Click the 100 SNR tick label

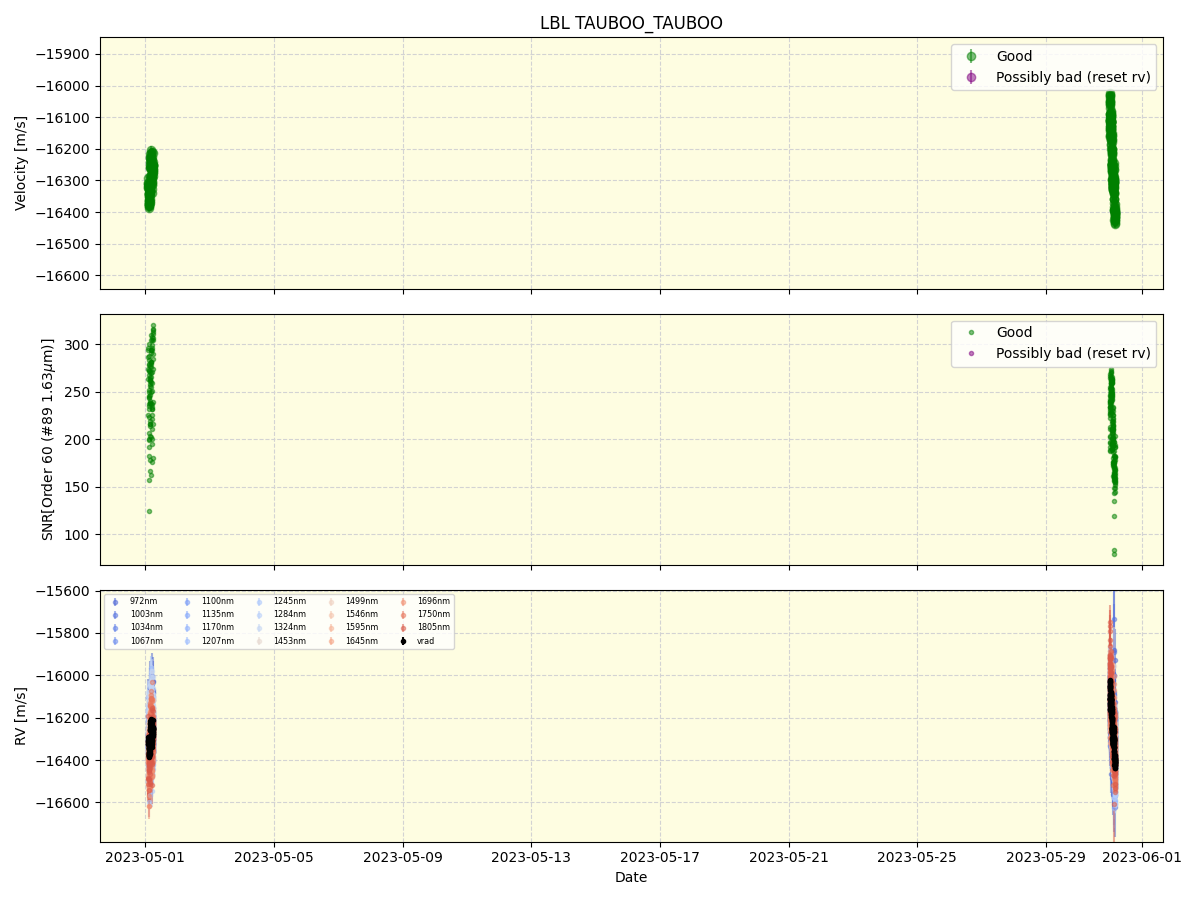pyautogui.click(x=78, y=535)
